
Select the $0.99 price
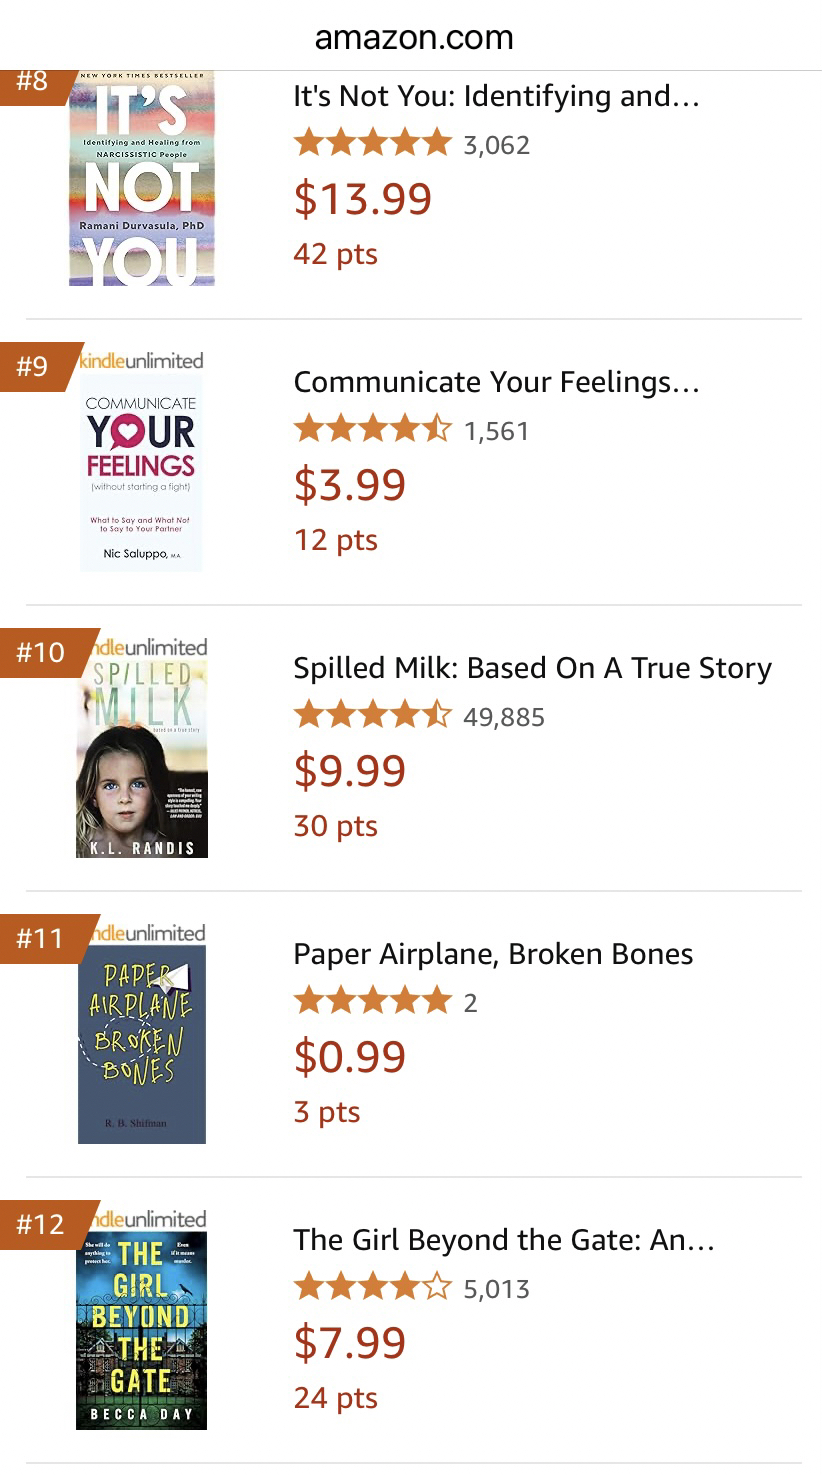(x=349, y=1056)
